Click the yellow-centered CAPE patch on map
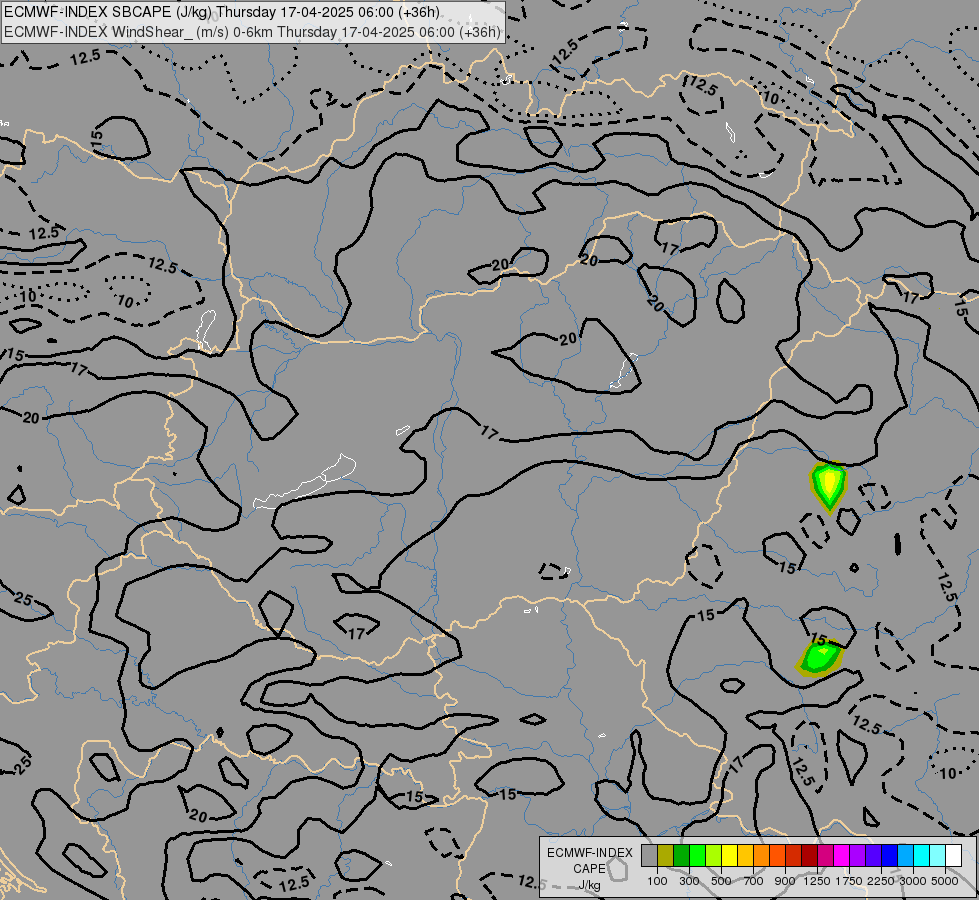The height and width of the screenshot is (900, 979). [x=829, y=485]
